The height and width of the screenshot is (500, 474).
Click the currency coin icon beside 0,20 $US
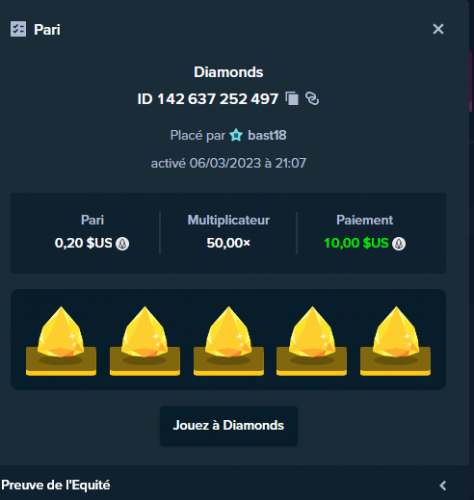coord(122,244)
